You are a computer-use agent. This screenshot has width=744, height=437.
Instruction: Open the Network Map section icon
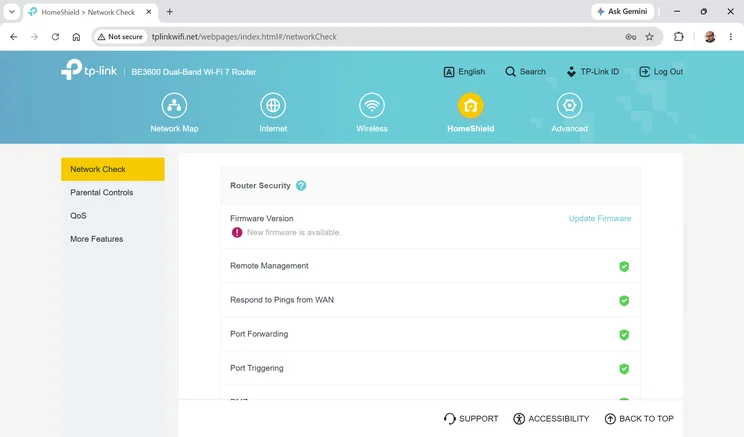(x=174, y=105)
